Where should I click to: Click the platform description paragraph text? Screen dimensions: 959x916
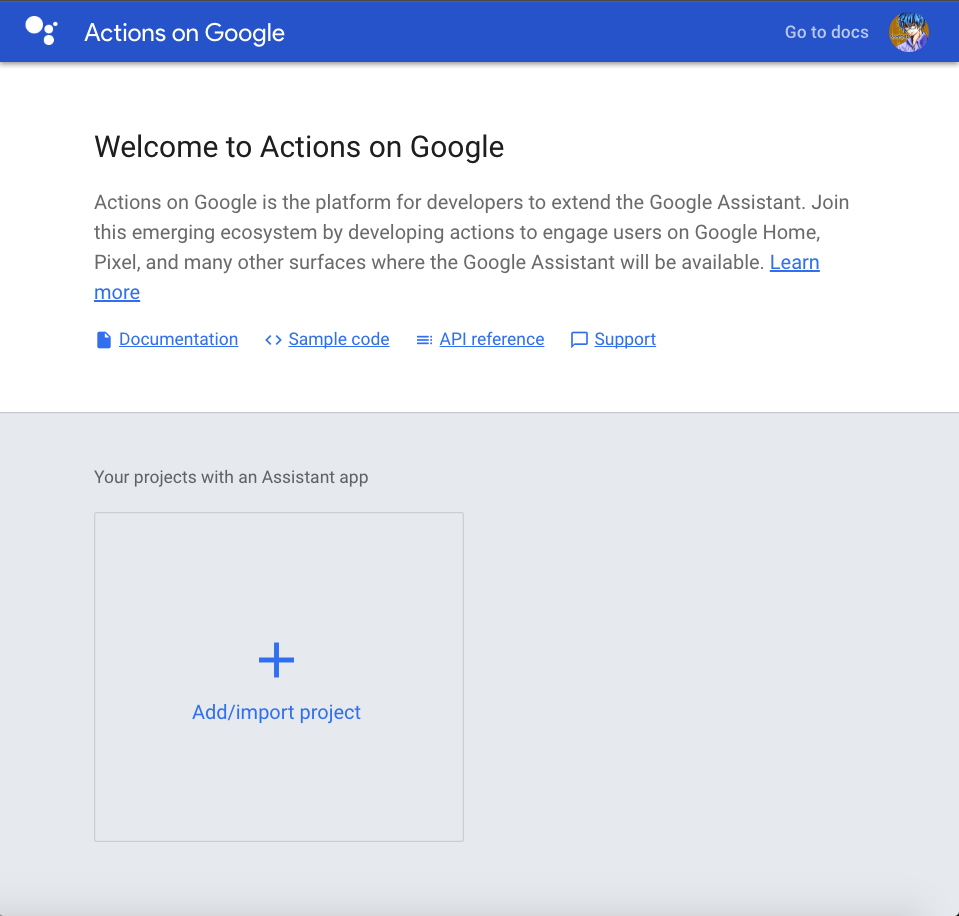pos(471,232)
